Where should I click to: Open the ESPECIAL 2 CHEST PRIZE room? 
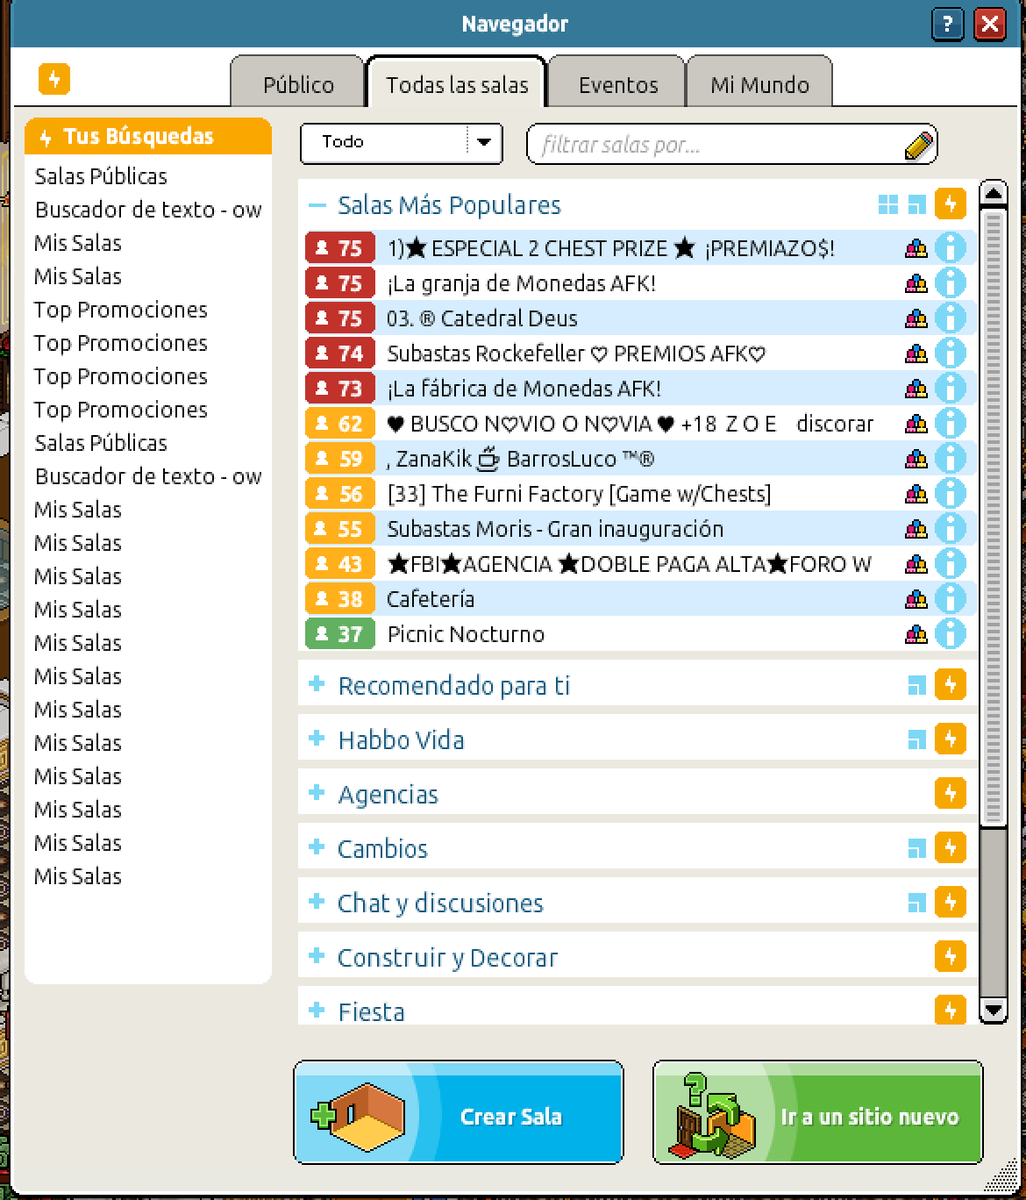click(x=638, y=248)
